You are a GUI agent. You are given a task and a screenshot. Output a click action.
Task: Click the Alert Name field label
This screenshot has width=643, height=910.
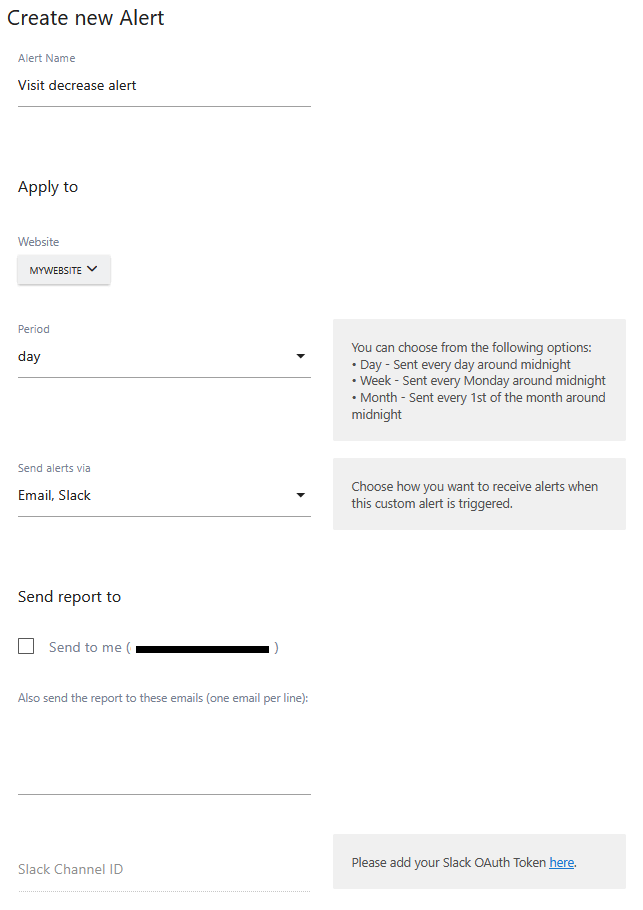tap(46, 58)
